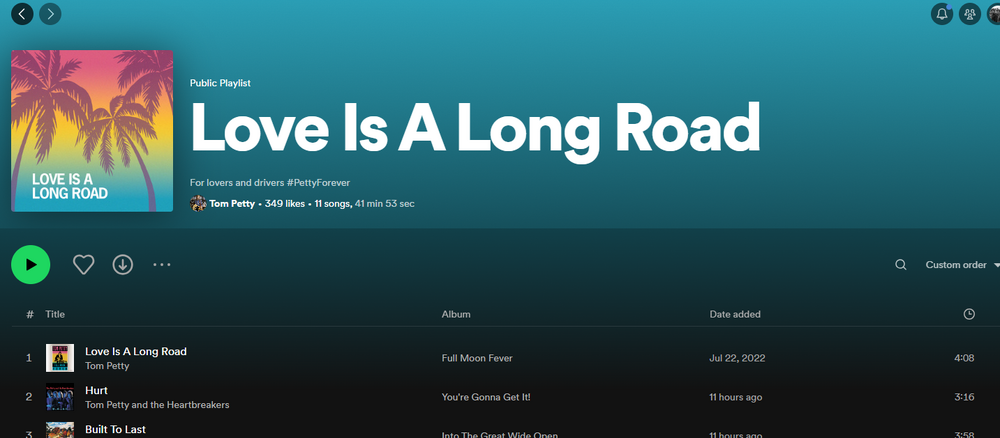Screen dimensions: 1000x438
Task: Open more options three-dot menu
Action: click(162, 265)
